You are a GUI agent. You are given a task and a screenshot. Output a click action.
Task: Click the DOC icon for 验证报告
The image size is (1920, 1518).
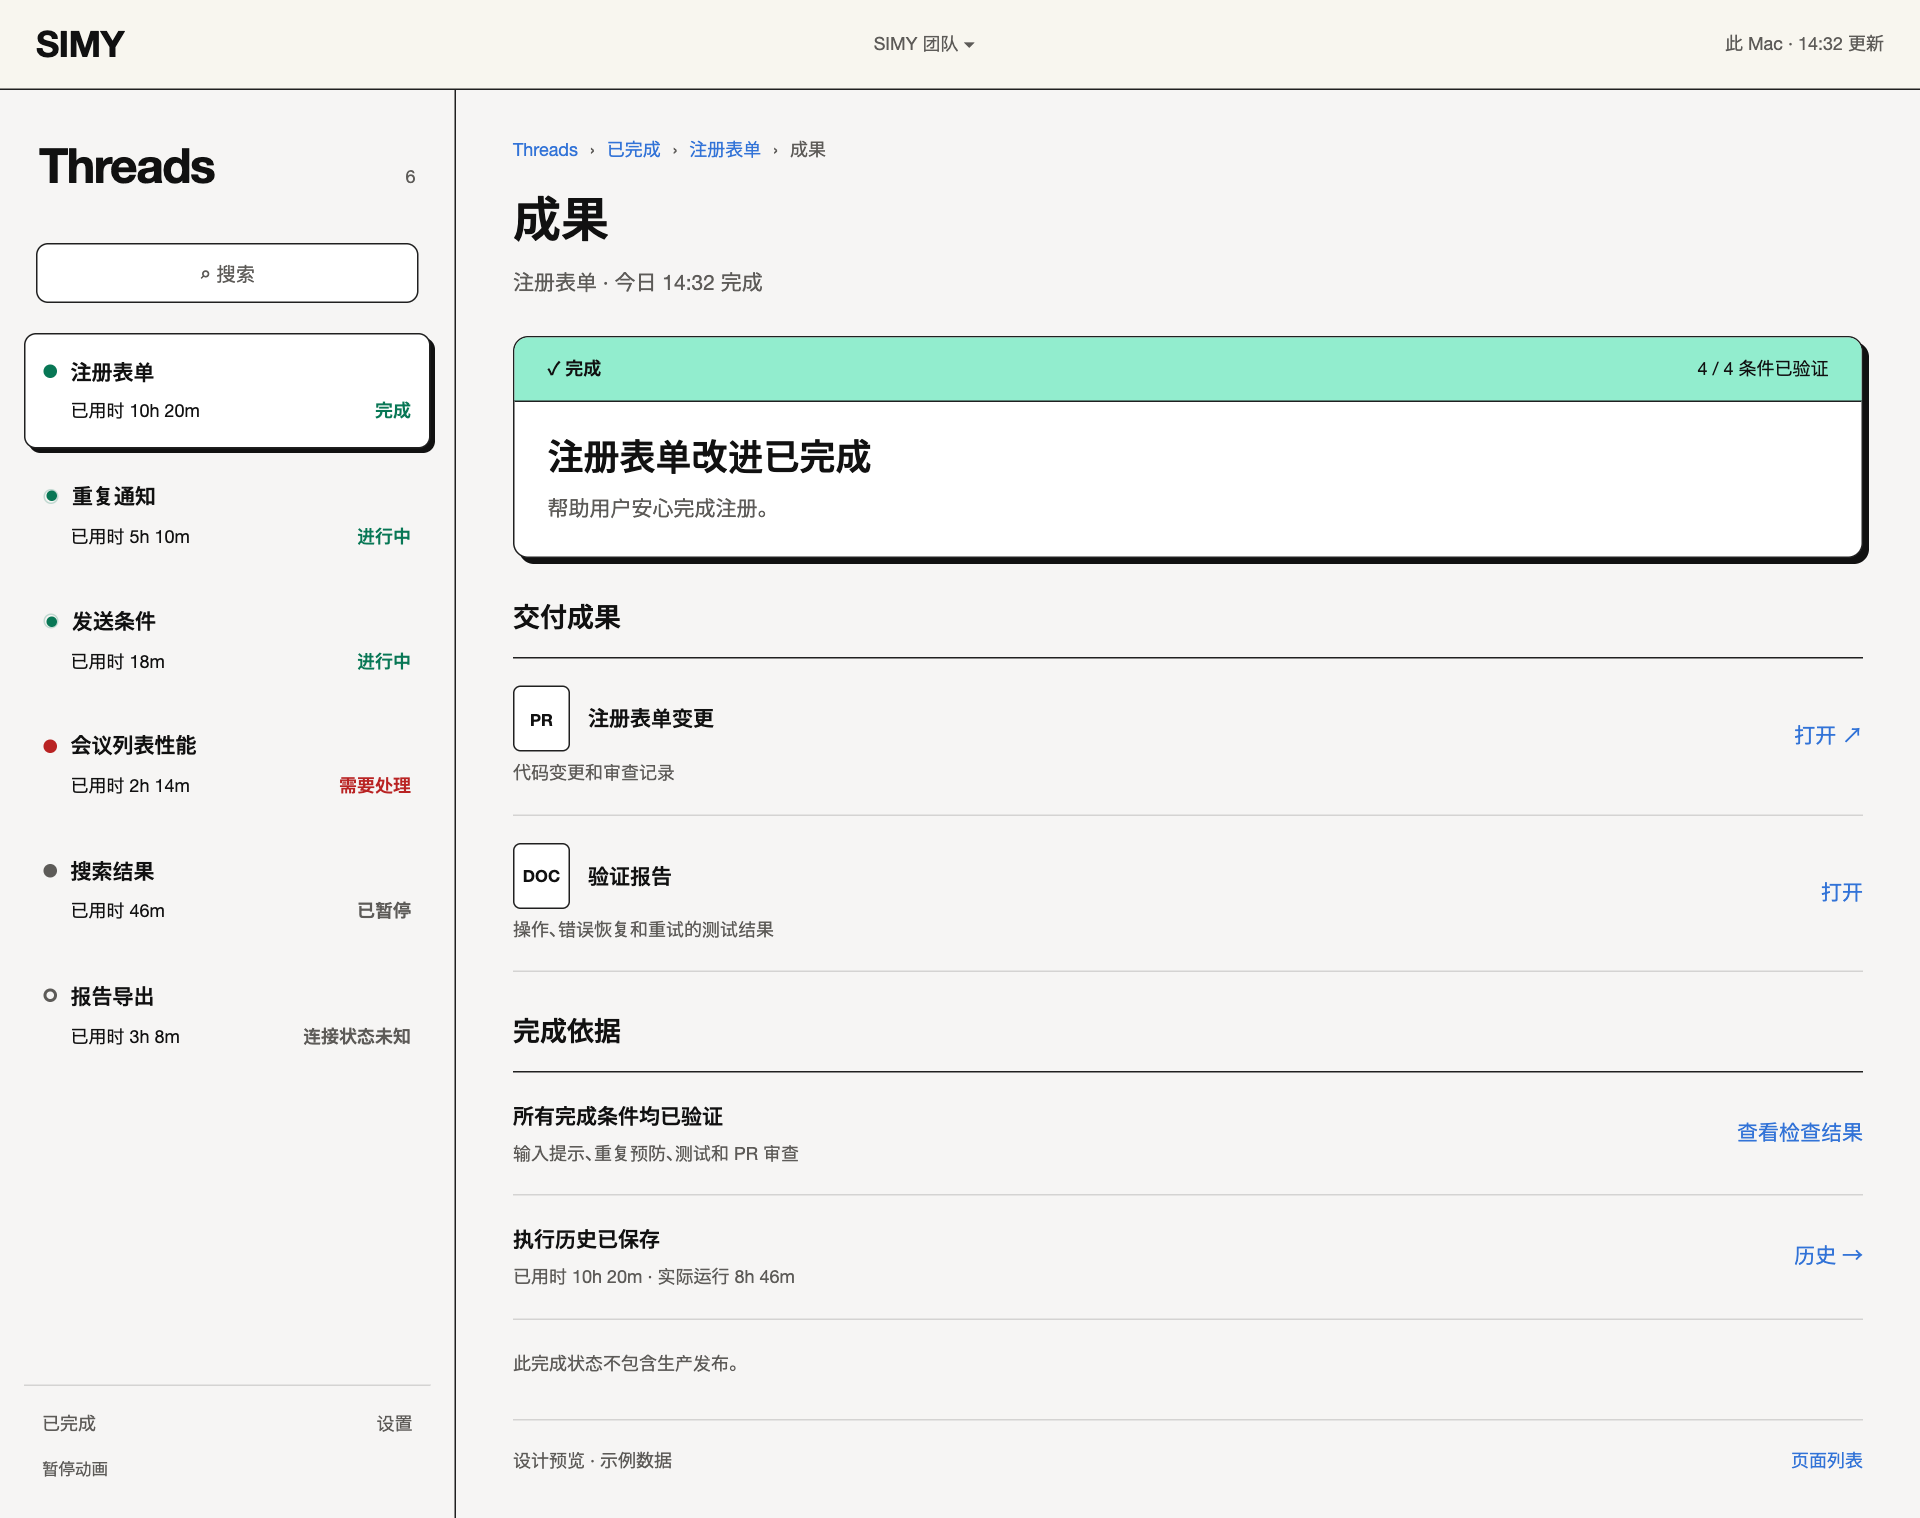541,875
